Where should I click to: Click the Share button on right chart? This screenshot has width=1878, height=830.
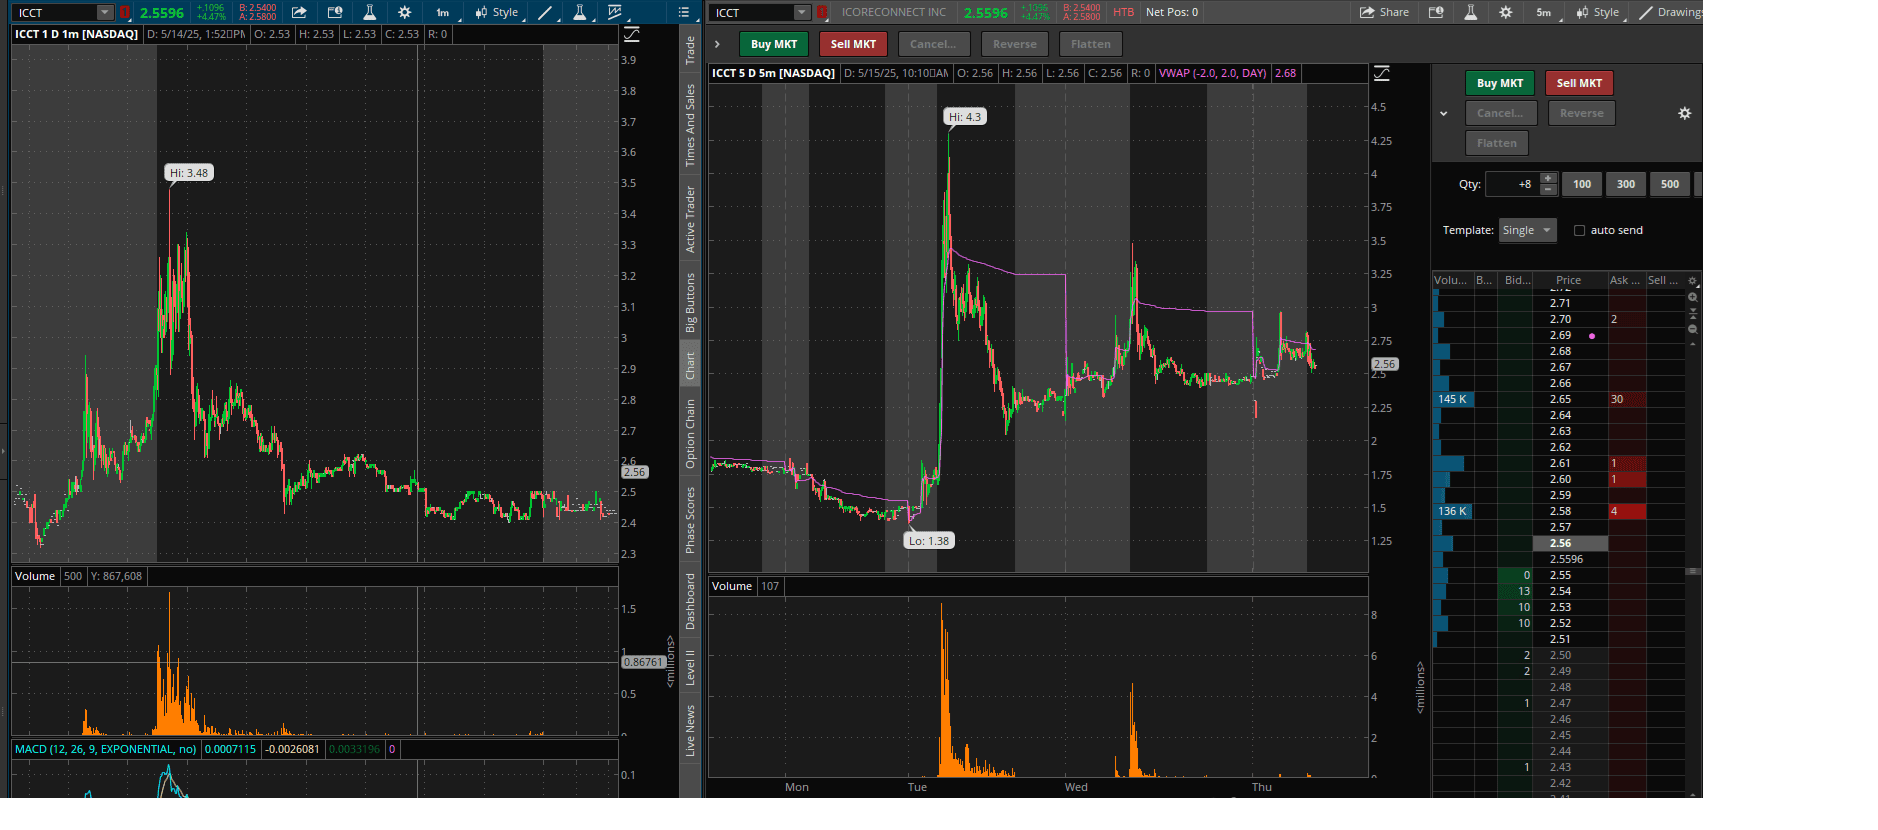click(x=1385, y=12)
